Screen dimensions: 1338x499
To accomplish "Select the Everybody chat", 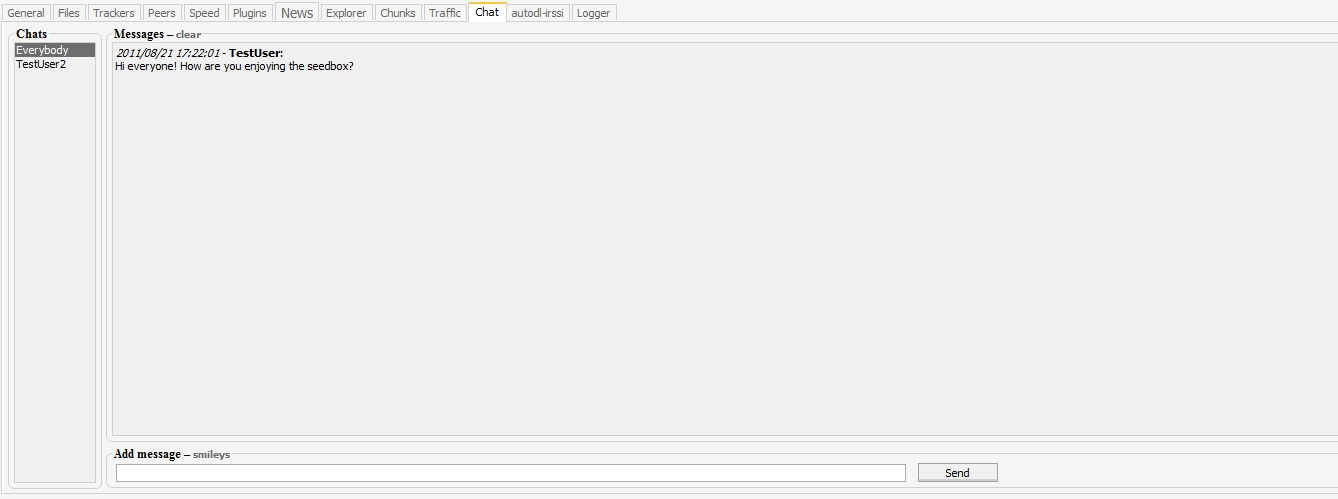I will coord(55,50).
